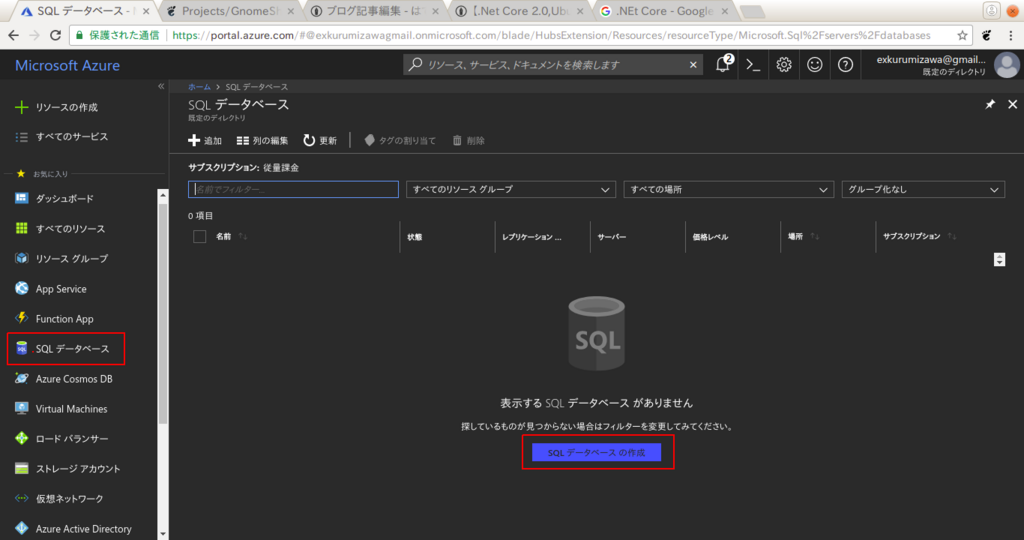Switch to Projects/GnomeSh browser tab
The width and height of the screenshot is (1024, 540).
click(x=229, y=11)
